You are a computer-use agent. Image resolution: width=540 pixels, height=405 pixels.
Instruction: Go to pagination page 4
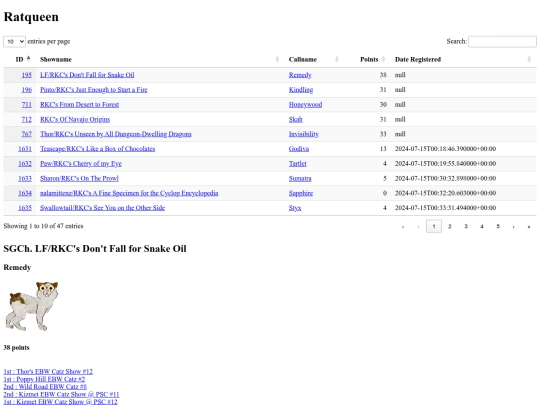tap(482, 226)
